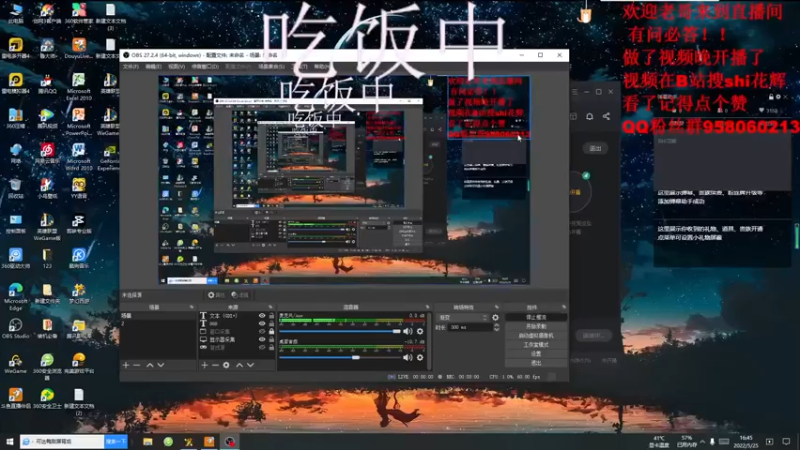Open the 麦克风/Aux microphone audio settings gear
The width and height of the screenshot is (800, 450).
click(x=420, y=331)
